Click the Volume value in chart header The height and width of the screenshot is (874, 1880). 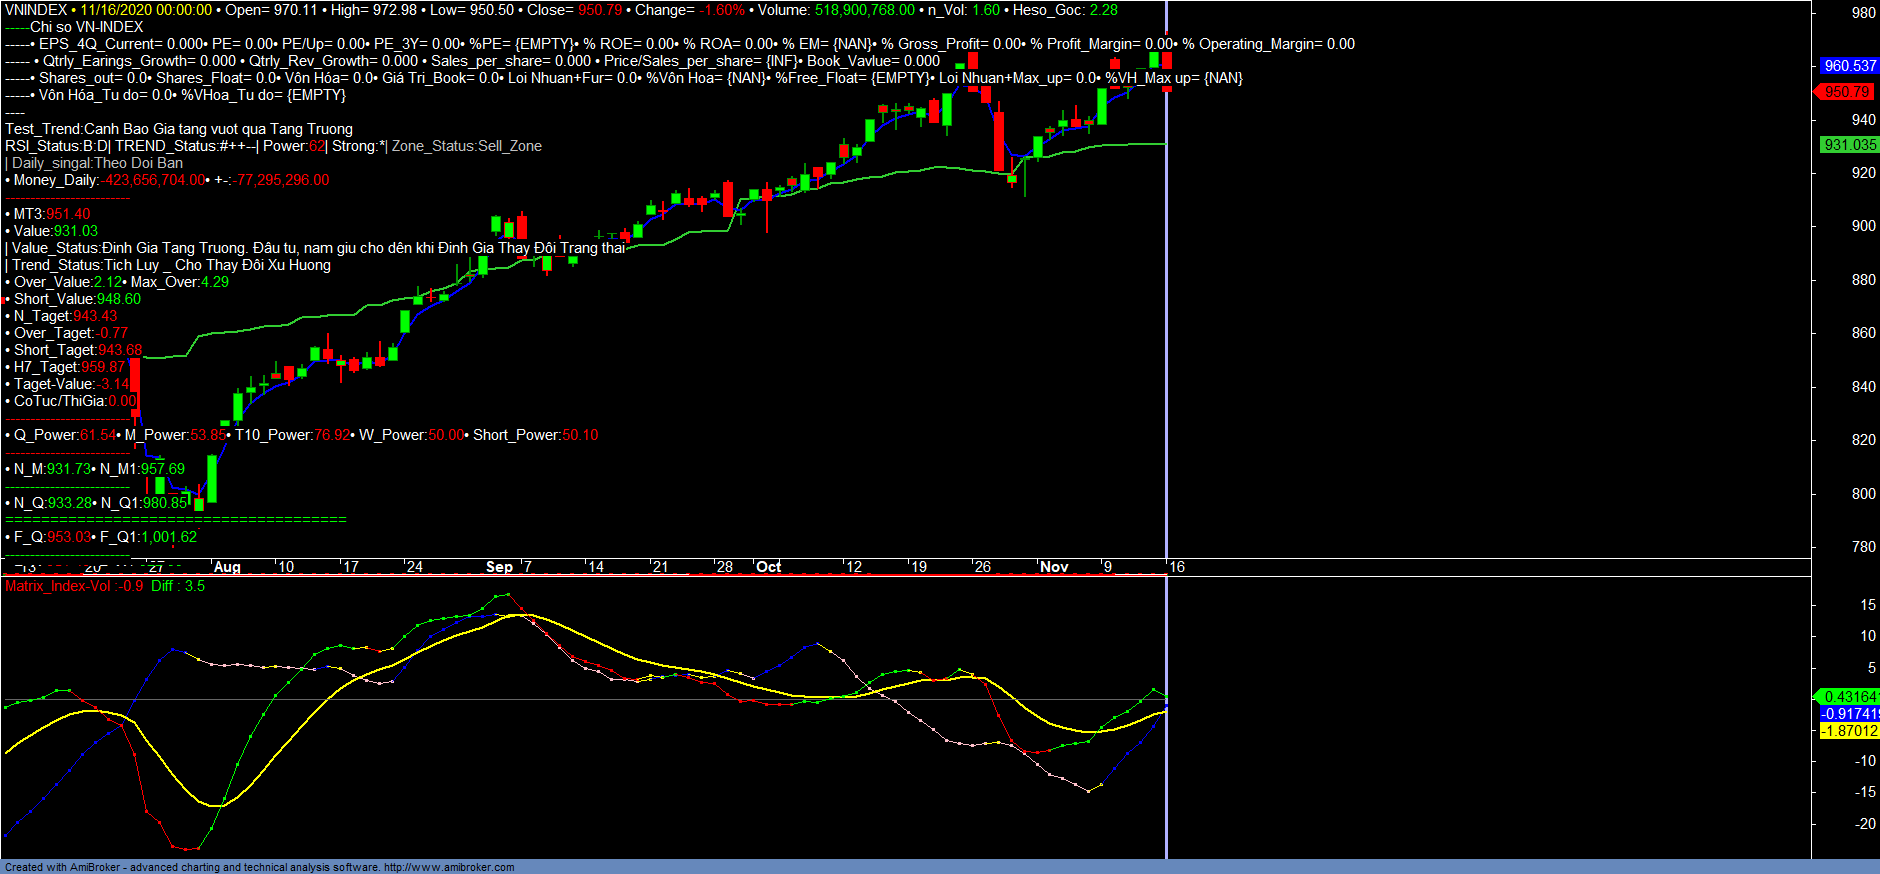click(x=864, y=10)
